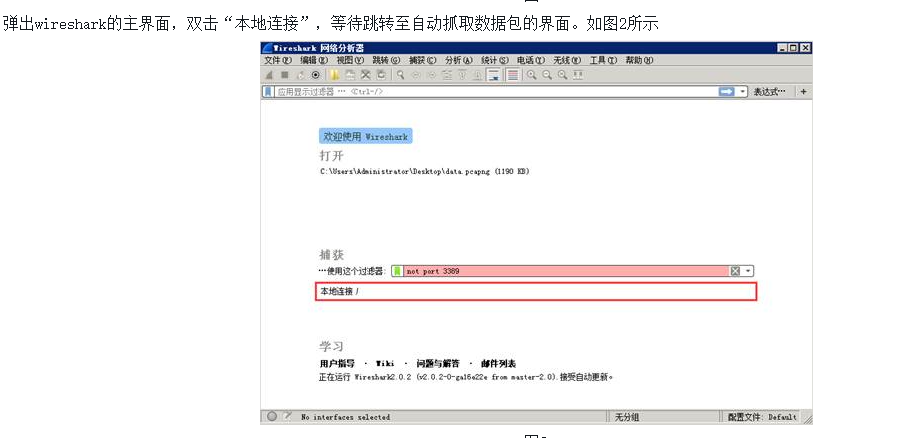
Task: Jump to the first packet icon
Action: 462,75
